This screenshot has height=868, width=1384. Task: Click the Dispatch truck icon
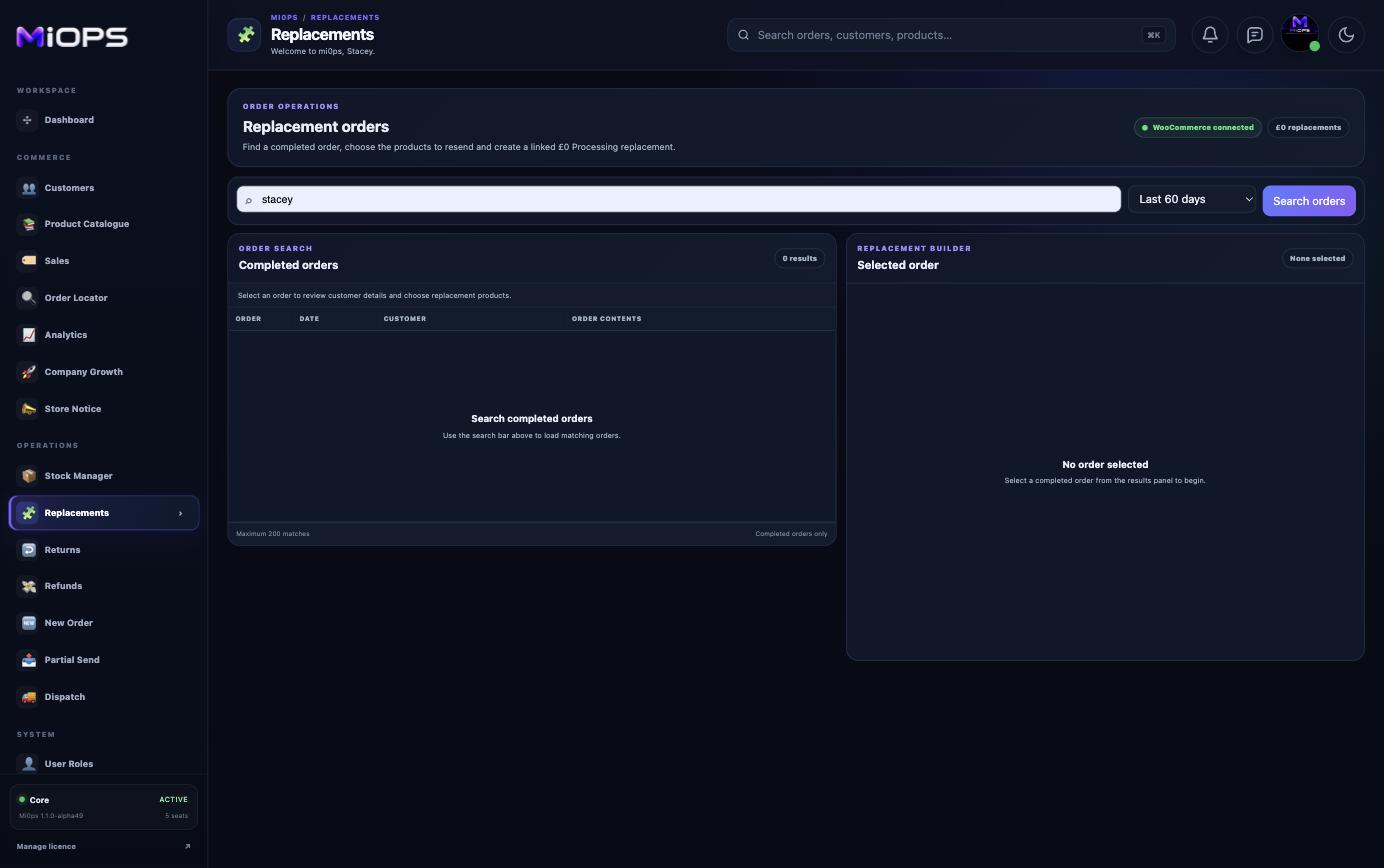28,697
